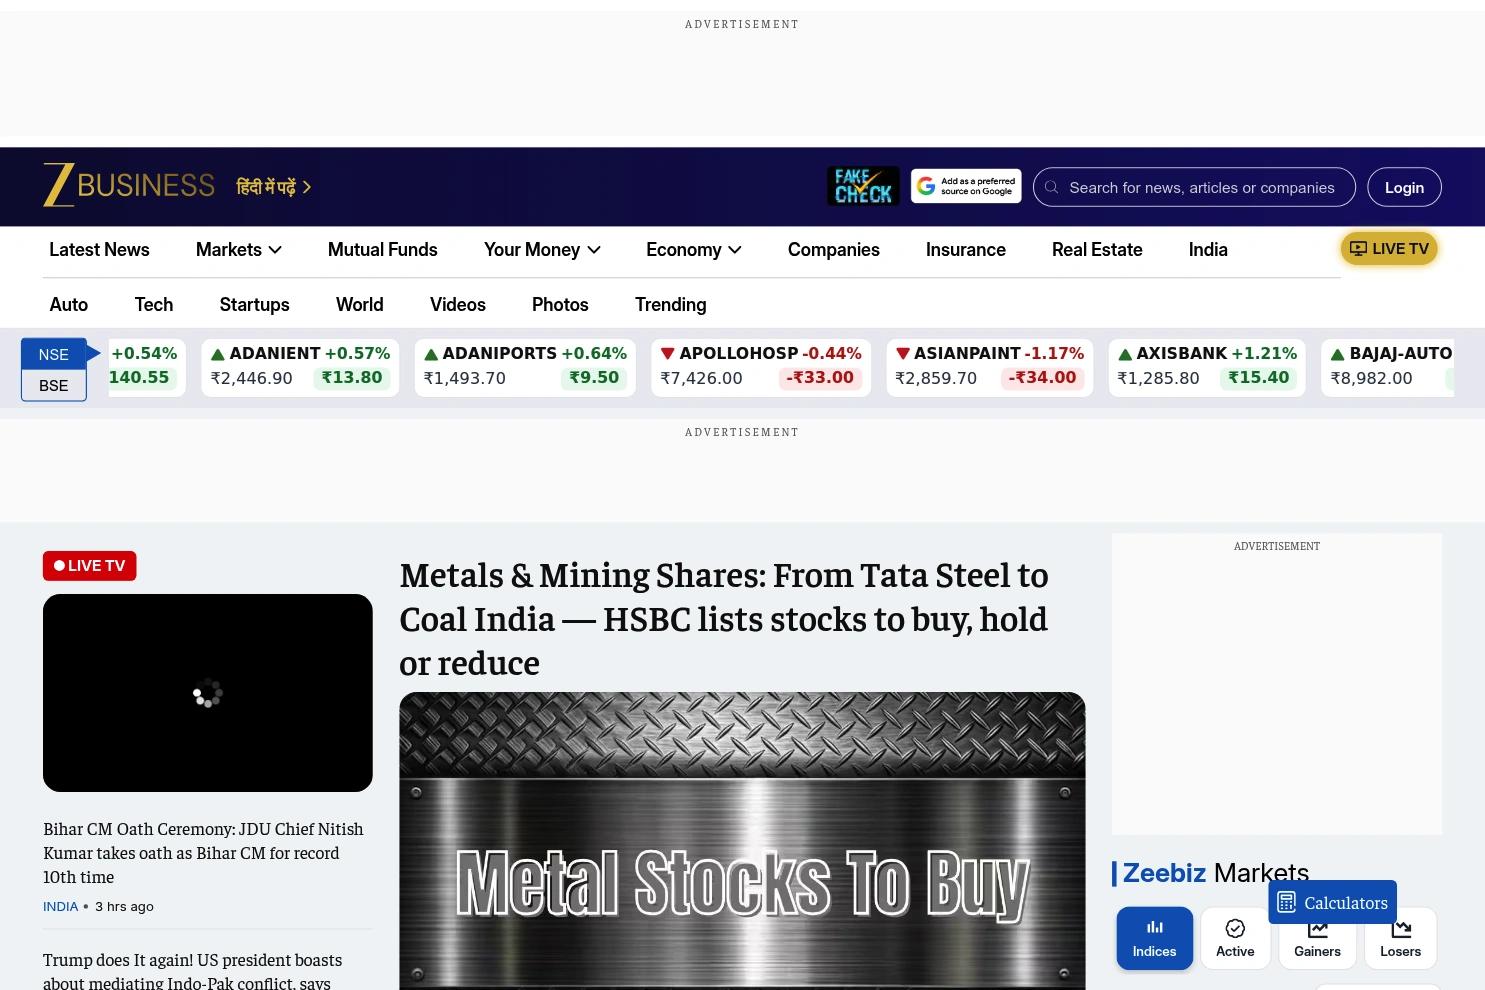Open the Zee Business logo homepage
This screenshot has width=1485, height=990.
click(x=129, y=186)
